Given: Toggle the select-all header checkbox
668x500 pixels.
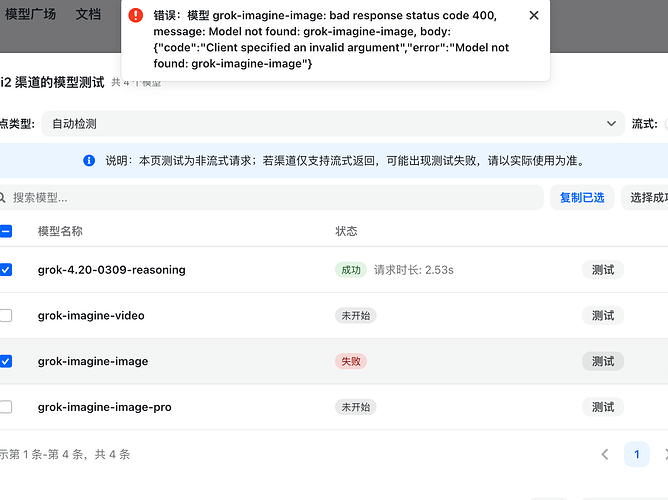Looking at the screenshot, I should pos(6,231).
